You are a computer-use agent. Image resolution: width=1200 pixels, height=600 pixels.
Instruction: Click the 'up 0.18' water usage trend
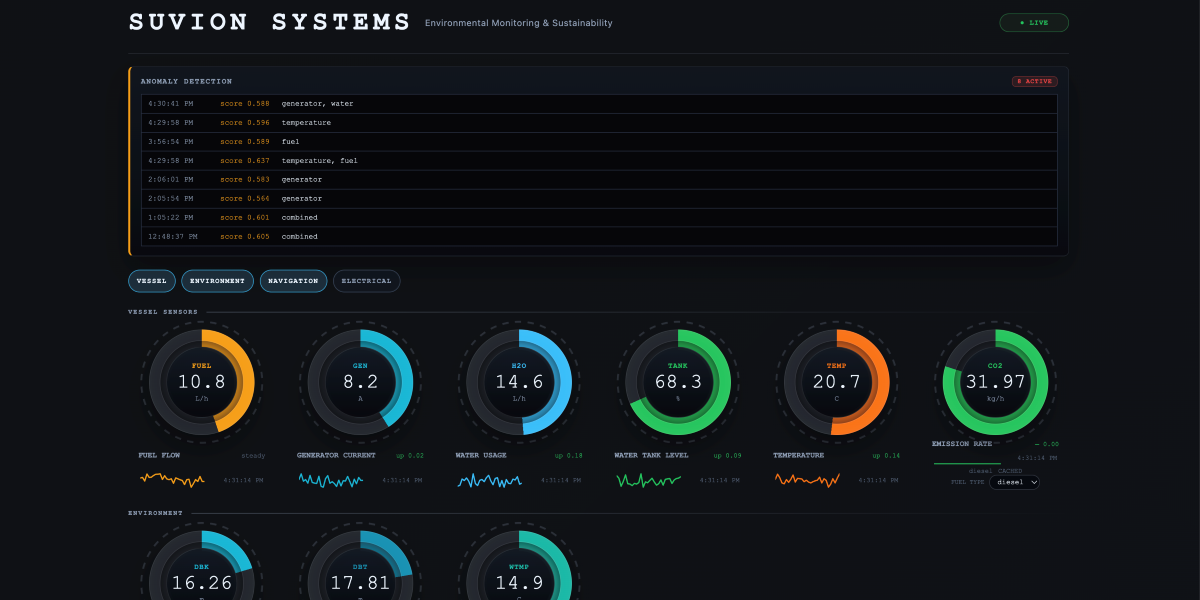coord(569,456)
